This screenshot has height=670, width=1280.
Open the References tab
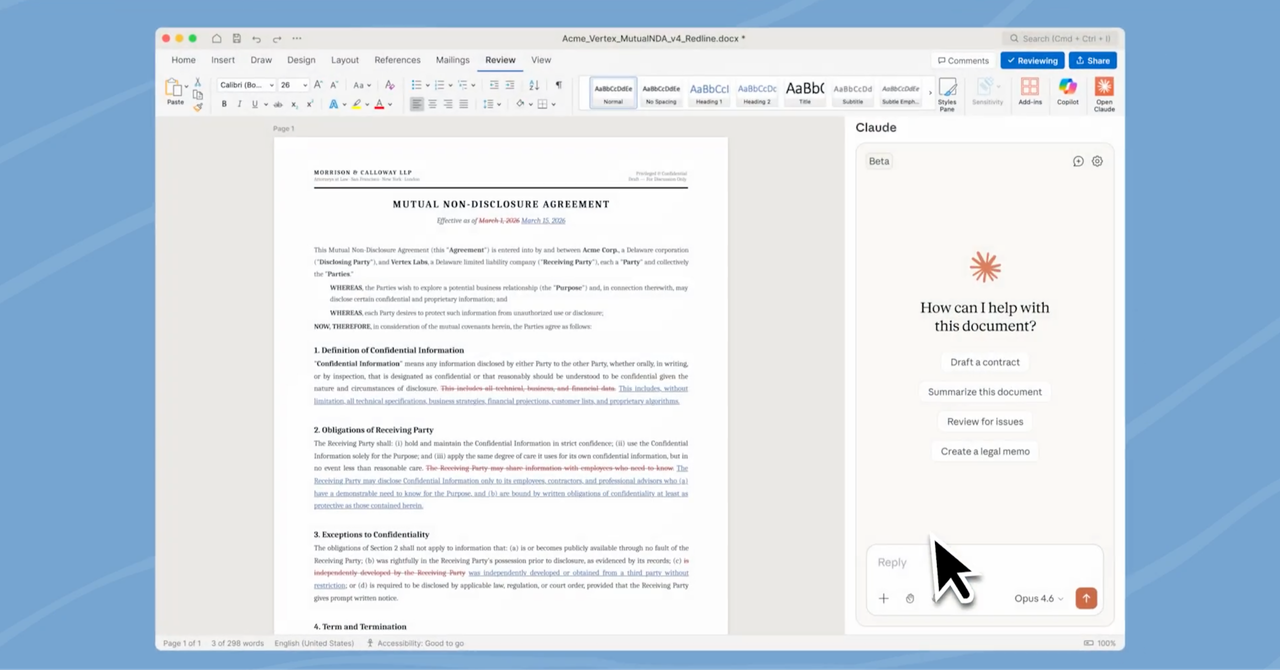pyautogui.click(x=397, y=60)
